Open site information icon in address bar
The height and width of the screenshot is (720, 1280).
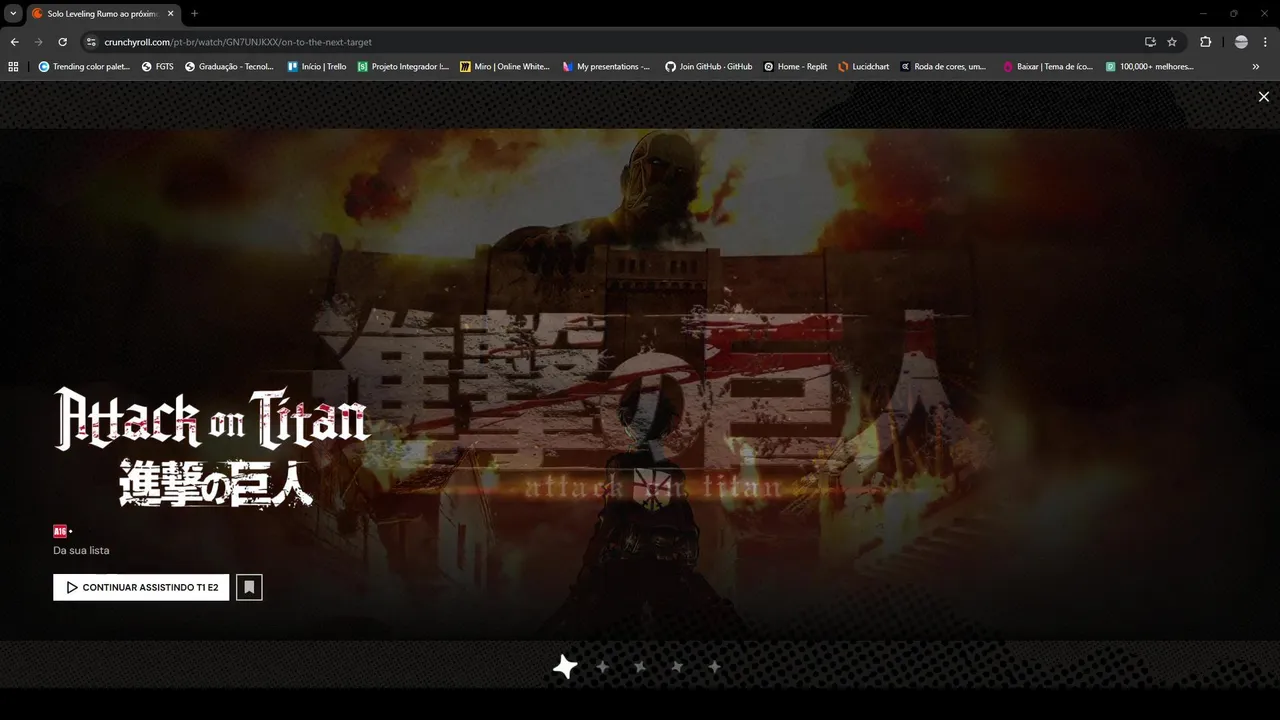(x=91, y=42)
